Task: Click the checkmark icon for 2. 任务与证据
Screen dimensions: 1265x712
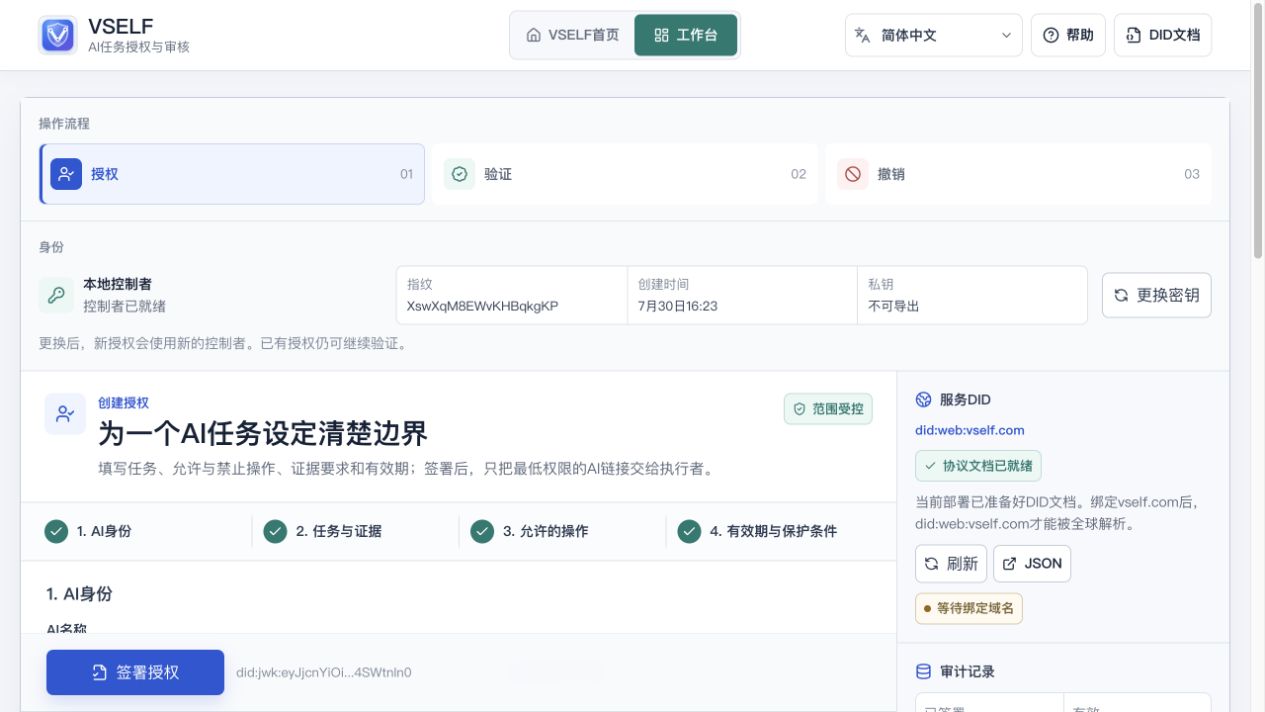Action: click(275, 531)
